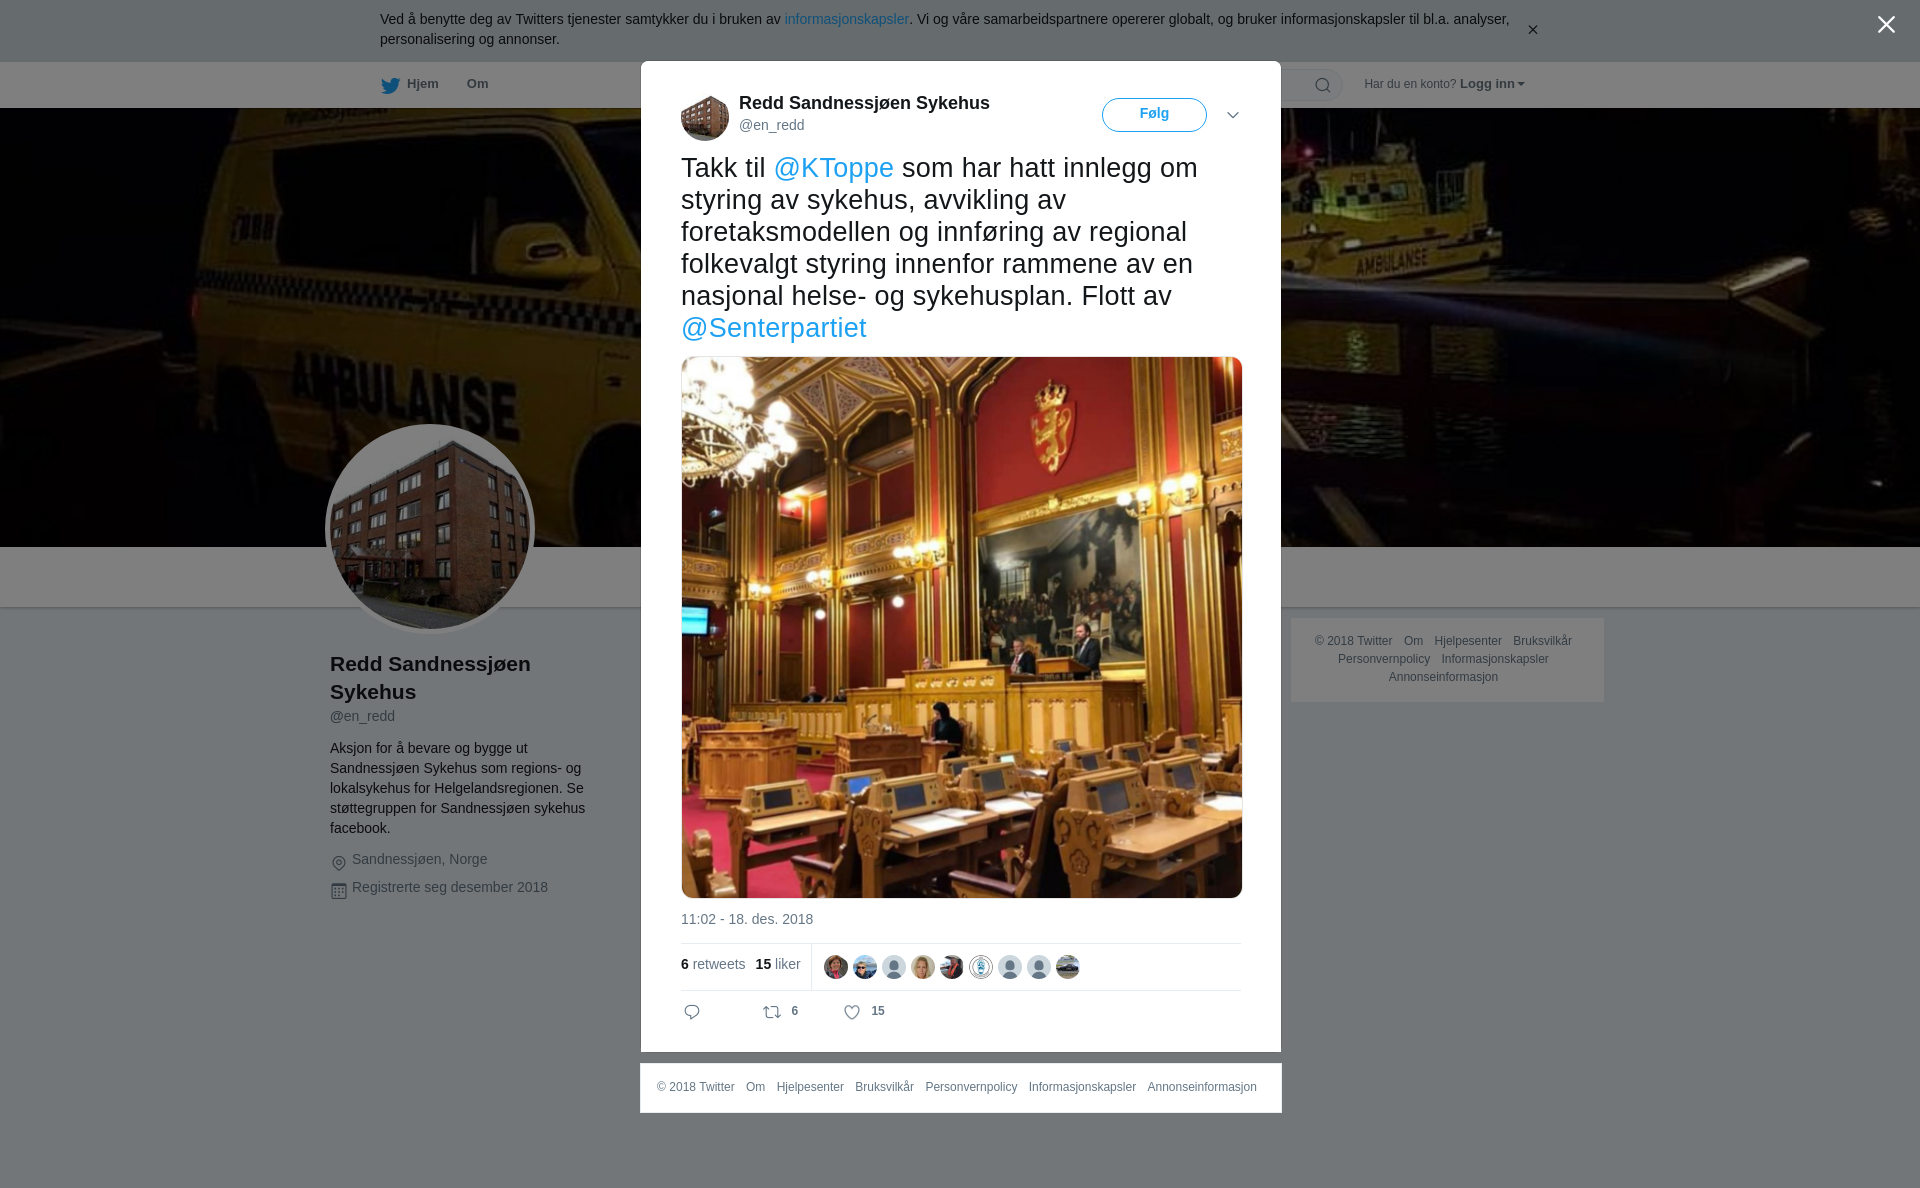
Task: Open the Om menu item
Action: [477, 84]
